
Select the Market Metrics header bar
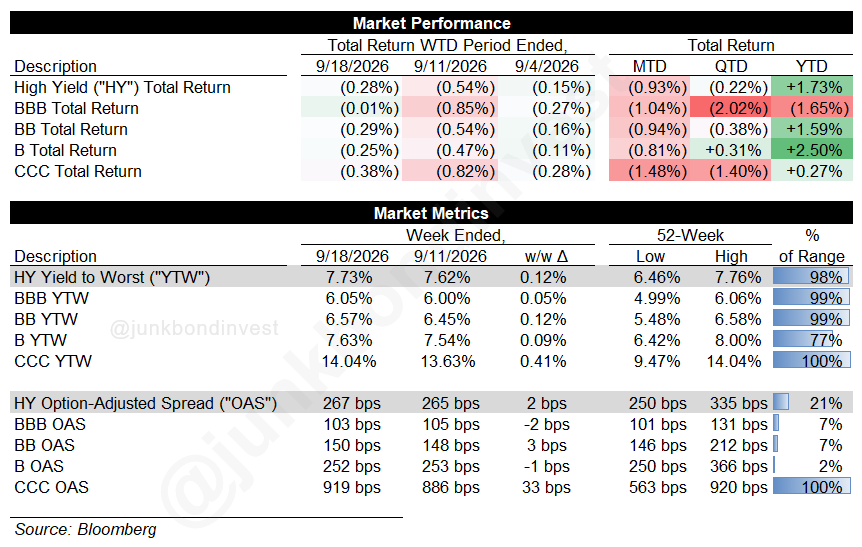431,213
